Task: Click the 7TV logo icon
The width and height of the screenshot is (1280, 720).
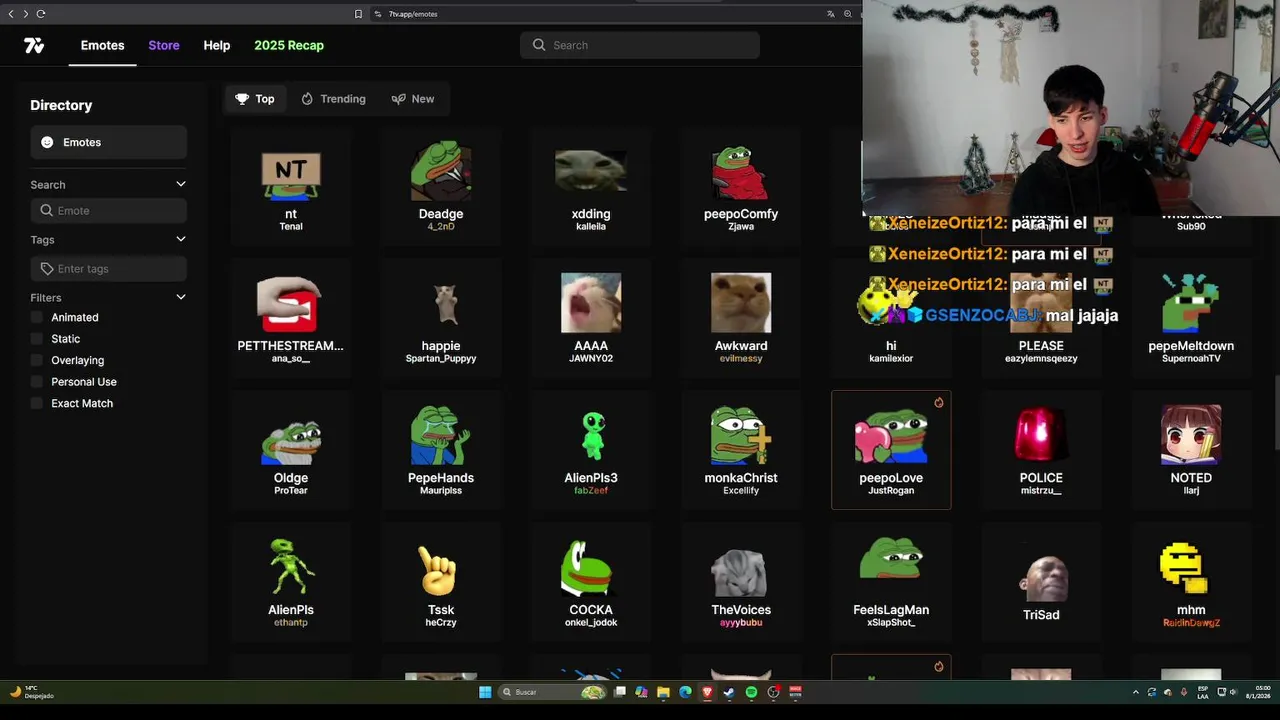Action: pyautogui.click(x=34, y=45)
